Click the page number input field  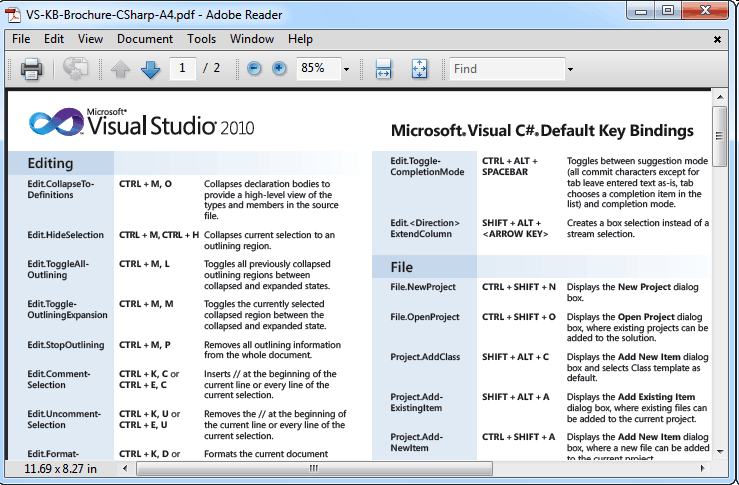coord(182,69)
